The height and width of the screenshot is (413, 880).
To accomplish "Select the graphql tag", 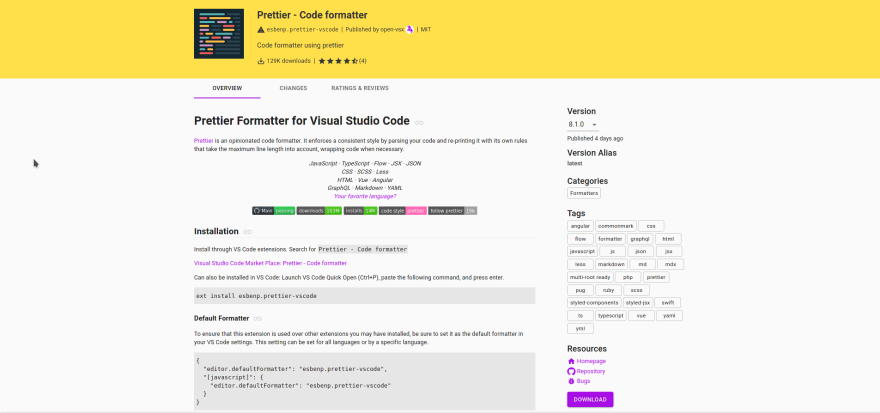I will coord(639,239).
